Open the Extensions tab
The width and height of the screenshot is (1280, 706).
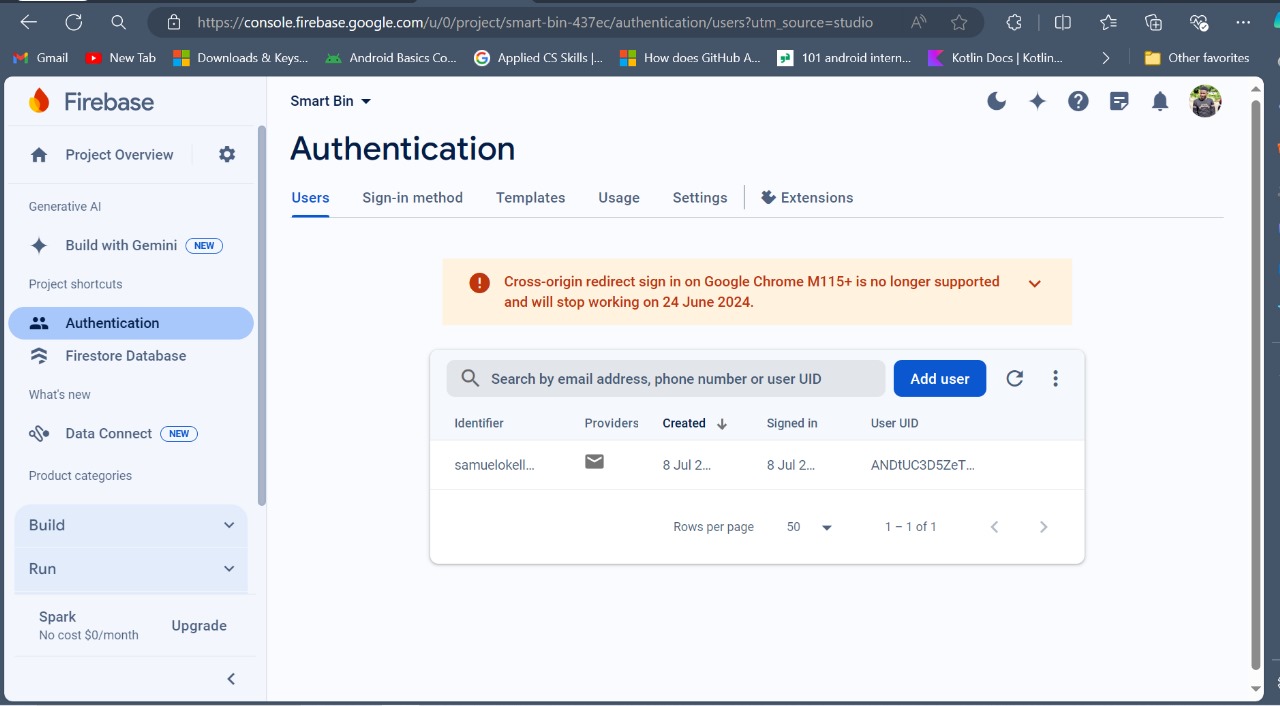pos(807,198)
